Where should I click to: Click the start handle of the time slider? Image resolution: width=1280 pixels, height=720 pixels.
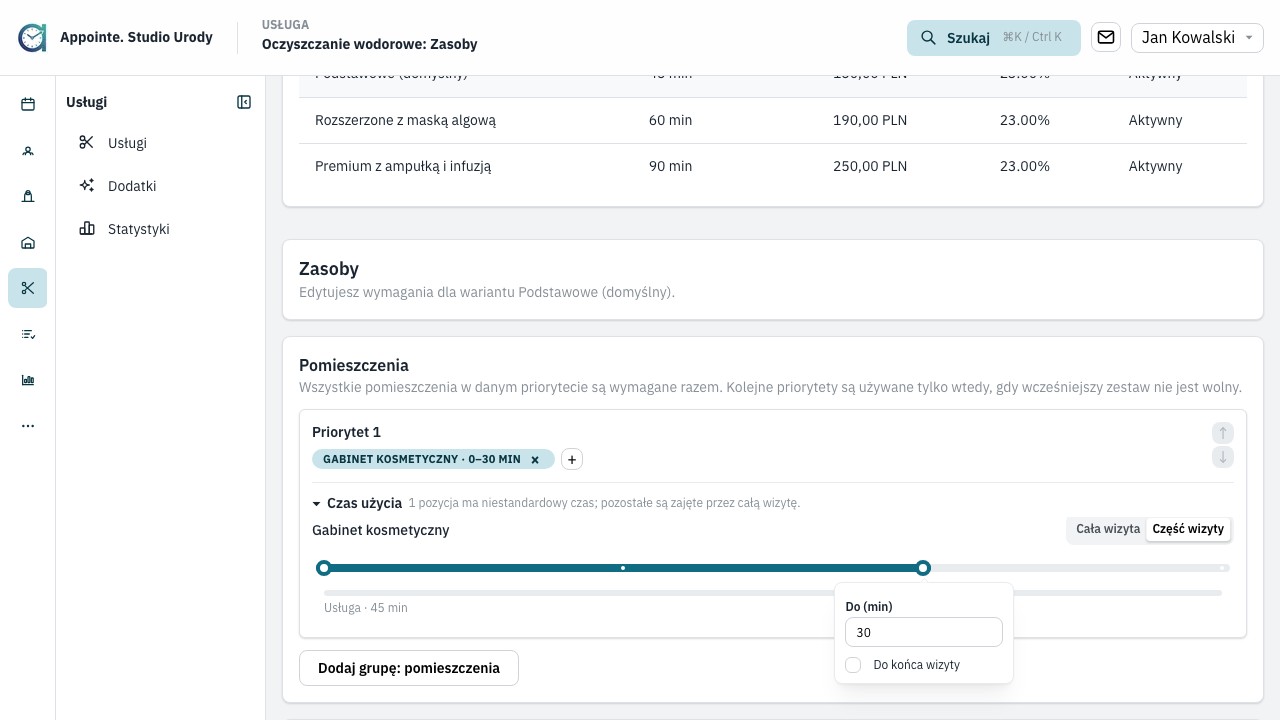323,568
